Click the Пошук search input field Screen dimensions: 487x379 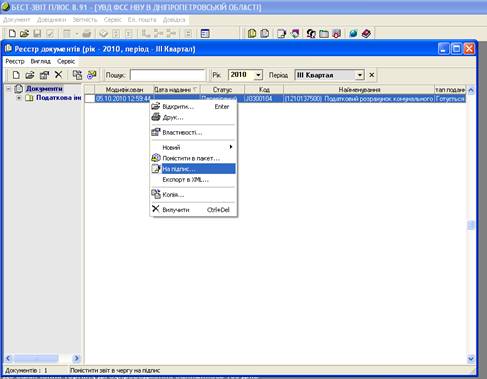coord(168,75)
